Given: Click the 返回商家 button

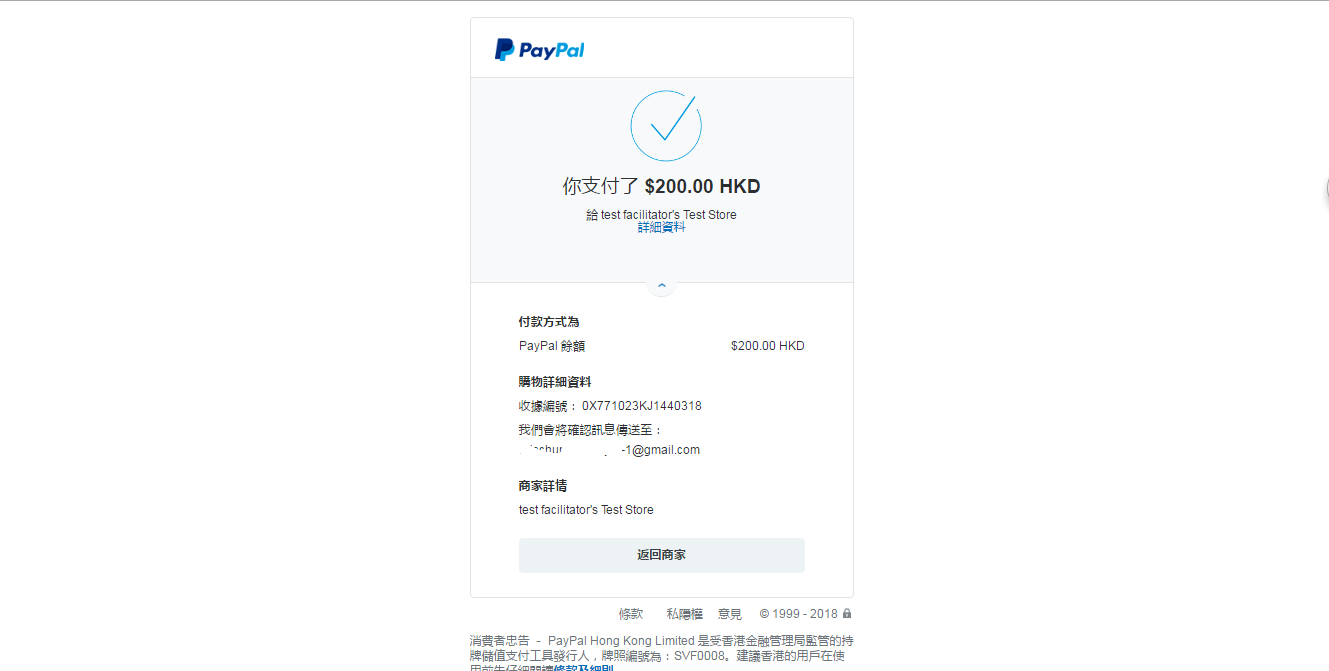Looking at the screenshot, I should 662,555.
